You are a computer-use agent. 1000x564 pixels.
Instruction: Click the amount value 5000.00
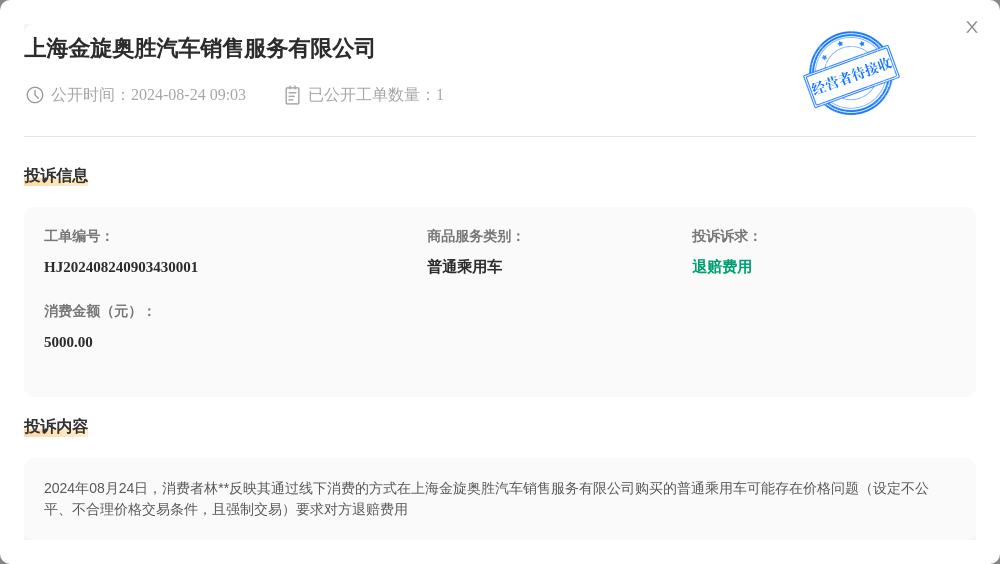point(68,343)
